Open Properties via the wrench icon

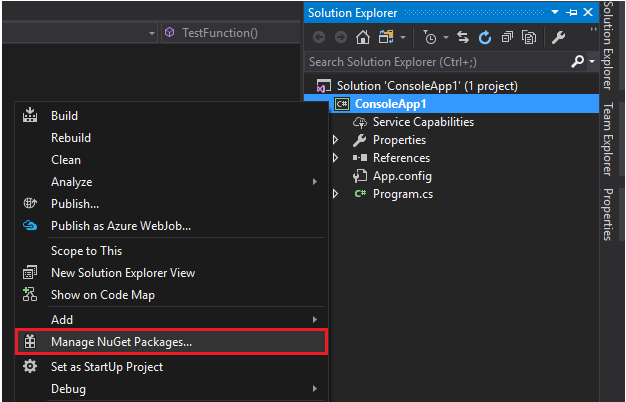pos(558,37)
